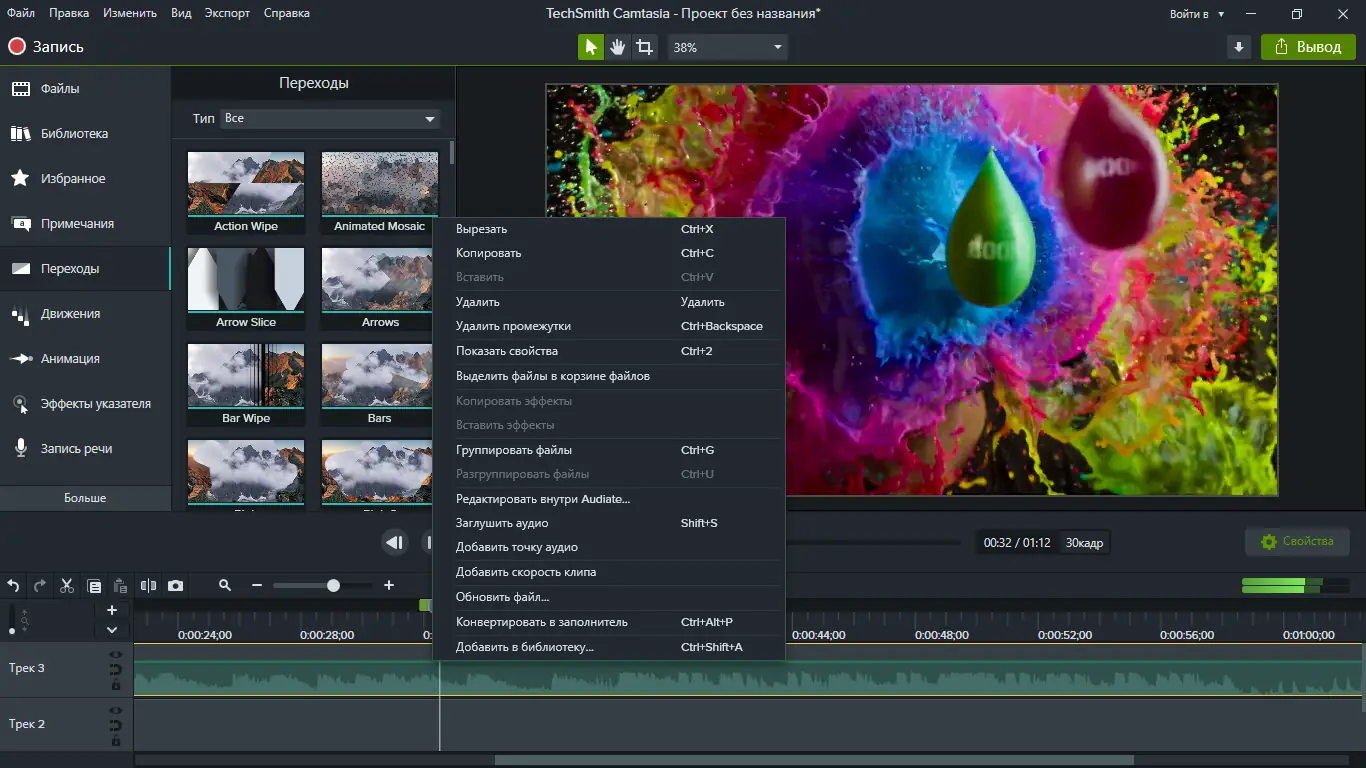Hide Трек 3 with its eye toggle
Viewport: 1366px width, 768px height.
117,655
